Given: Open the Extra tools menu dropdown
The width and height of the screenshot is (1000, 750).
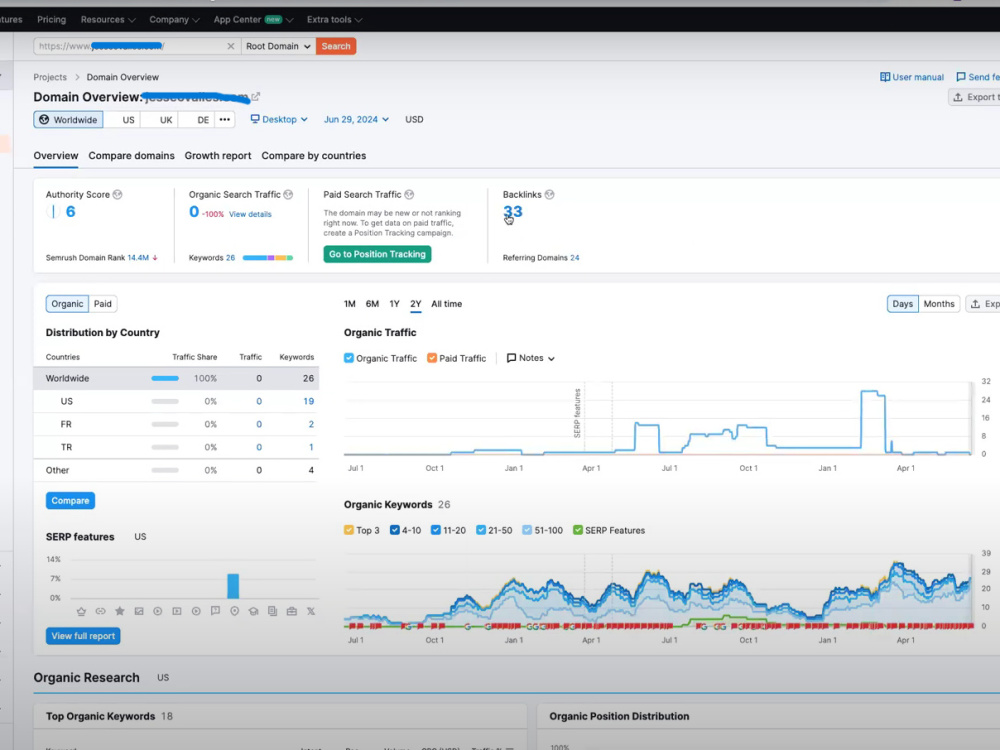Looking at the screenshot, I should [x=334, y=20].
